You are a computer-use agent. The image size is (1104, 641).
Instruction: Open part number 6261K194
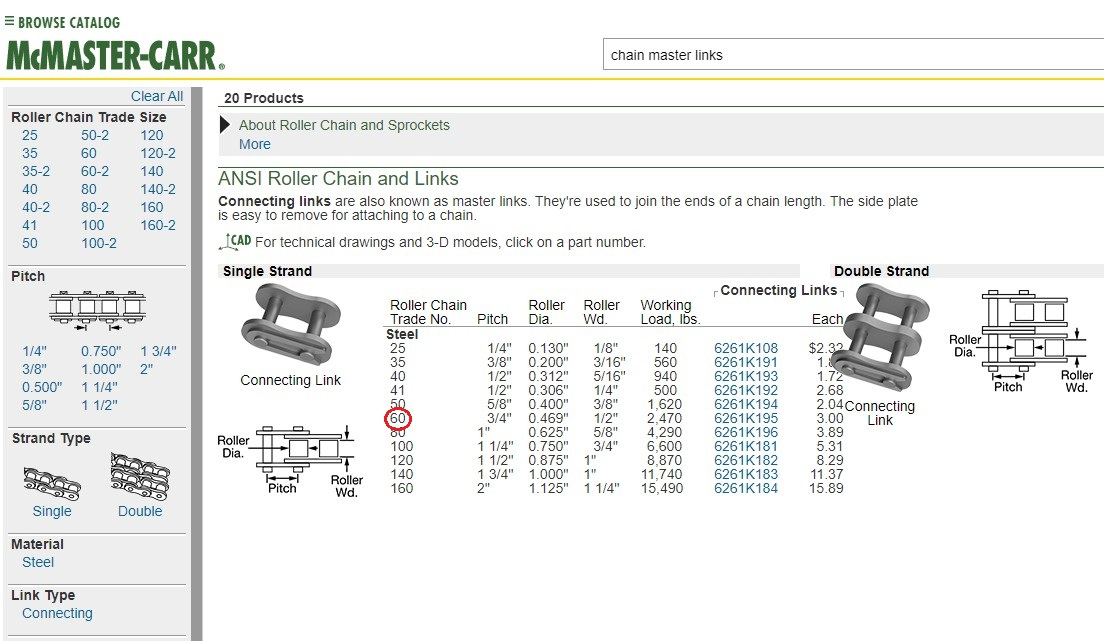(746, 404)
